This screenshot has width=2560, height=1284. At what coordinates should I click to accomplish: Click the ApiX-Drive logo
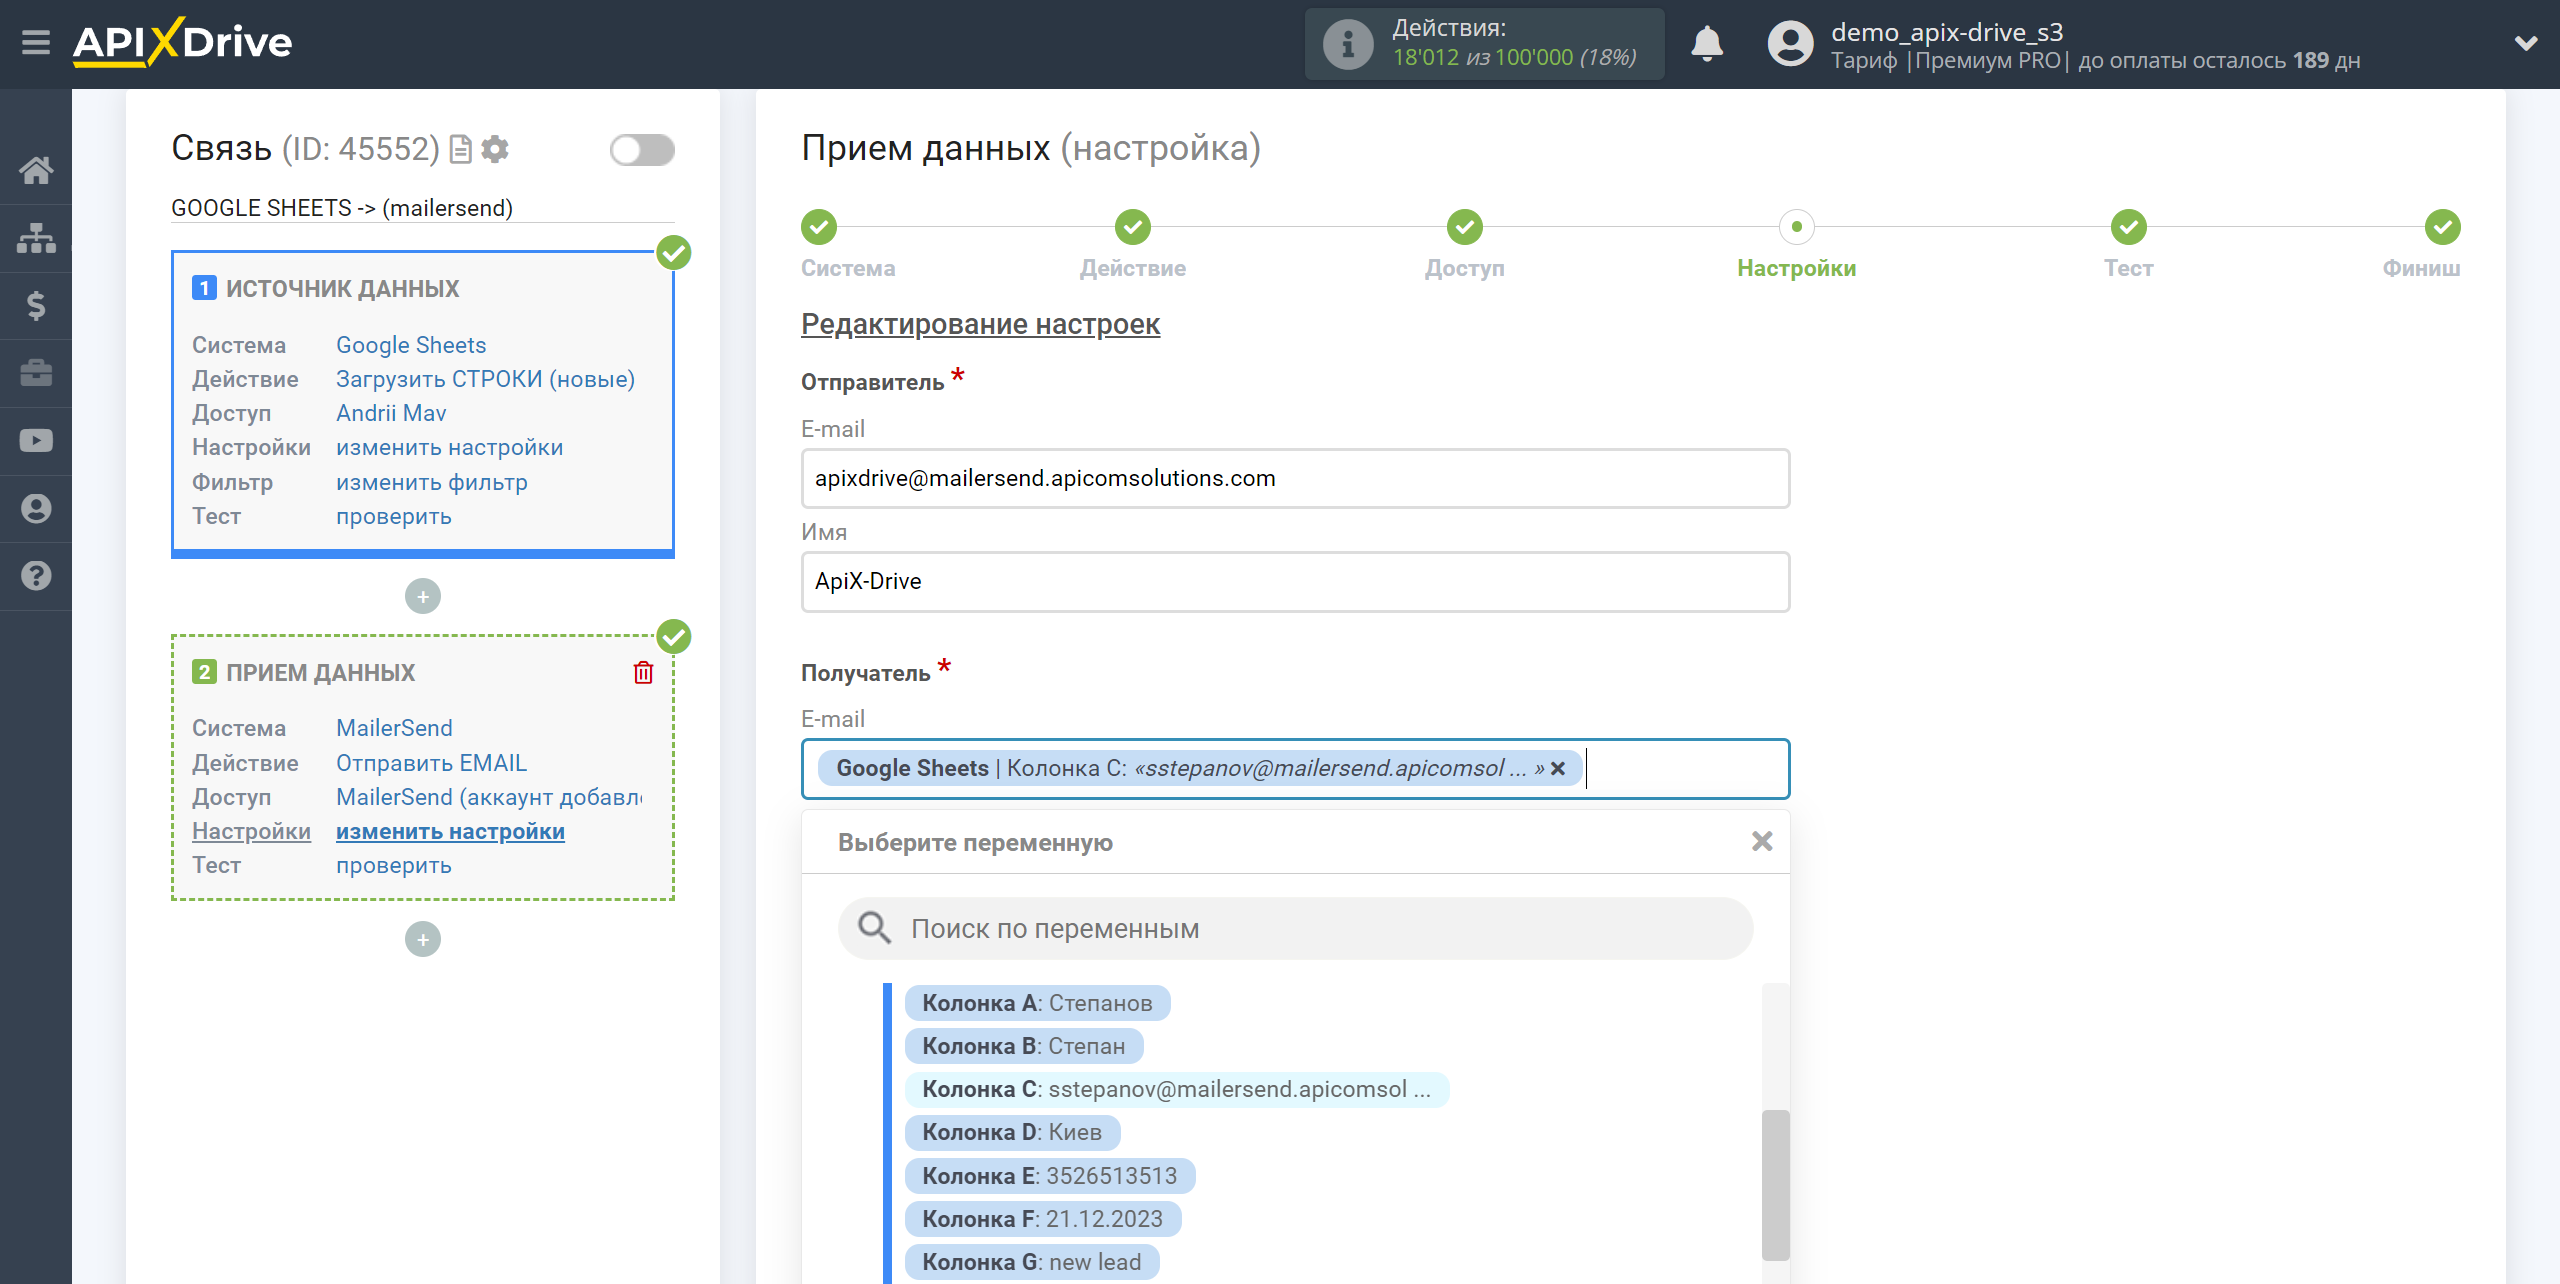[x=183, y=43]
